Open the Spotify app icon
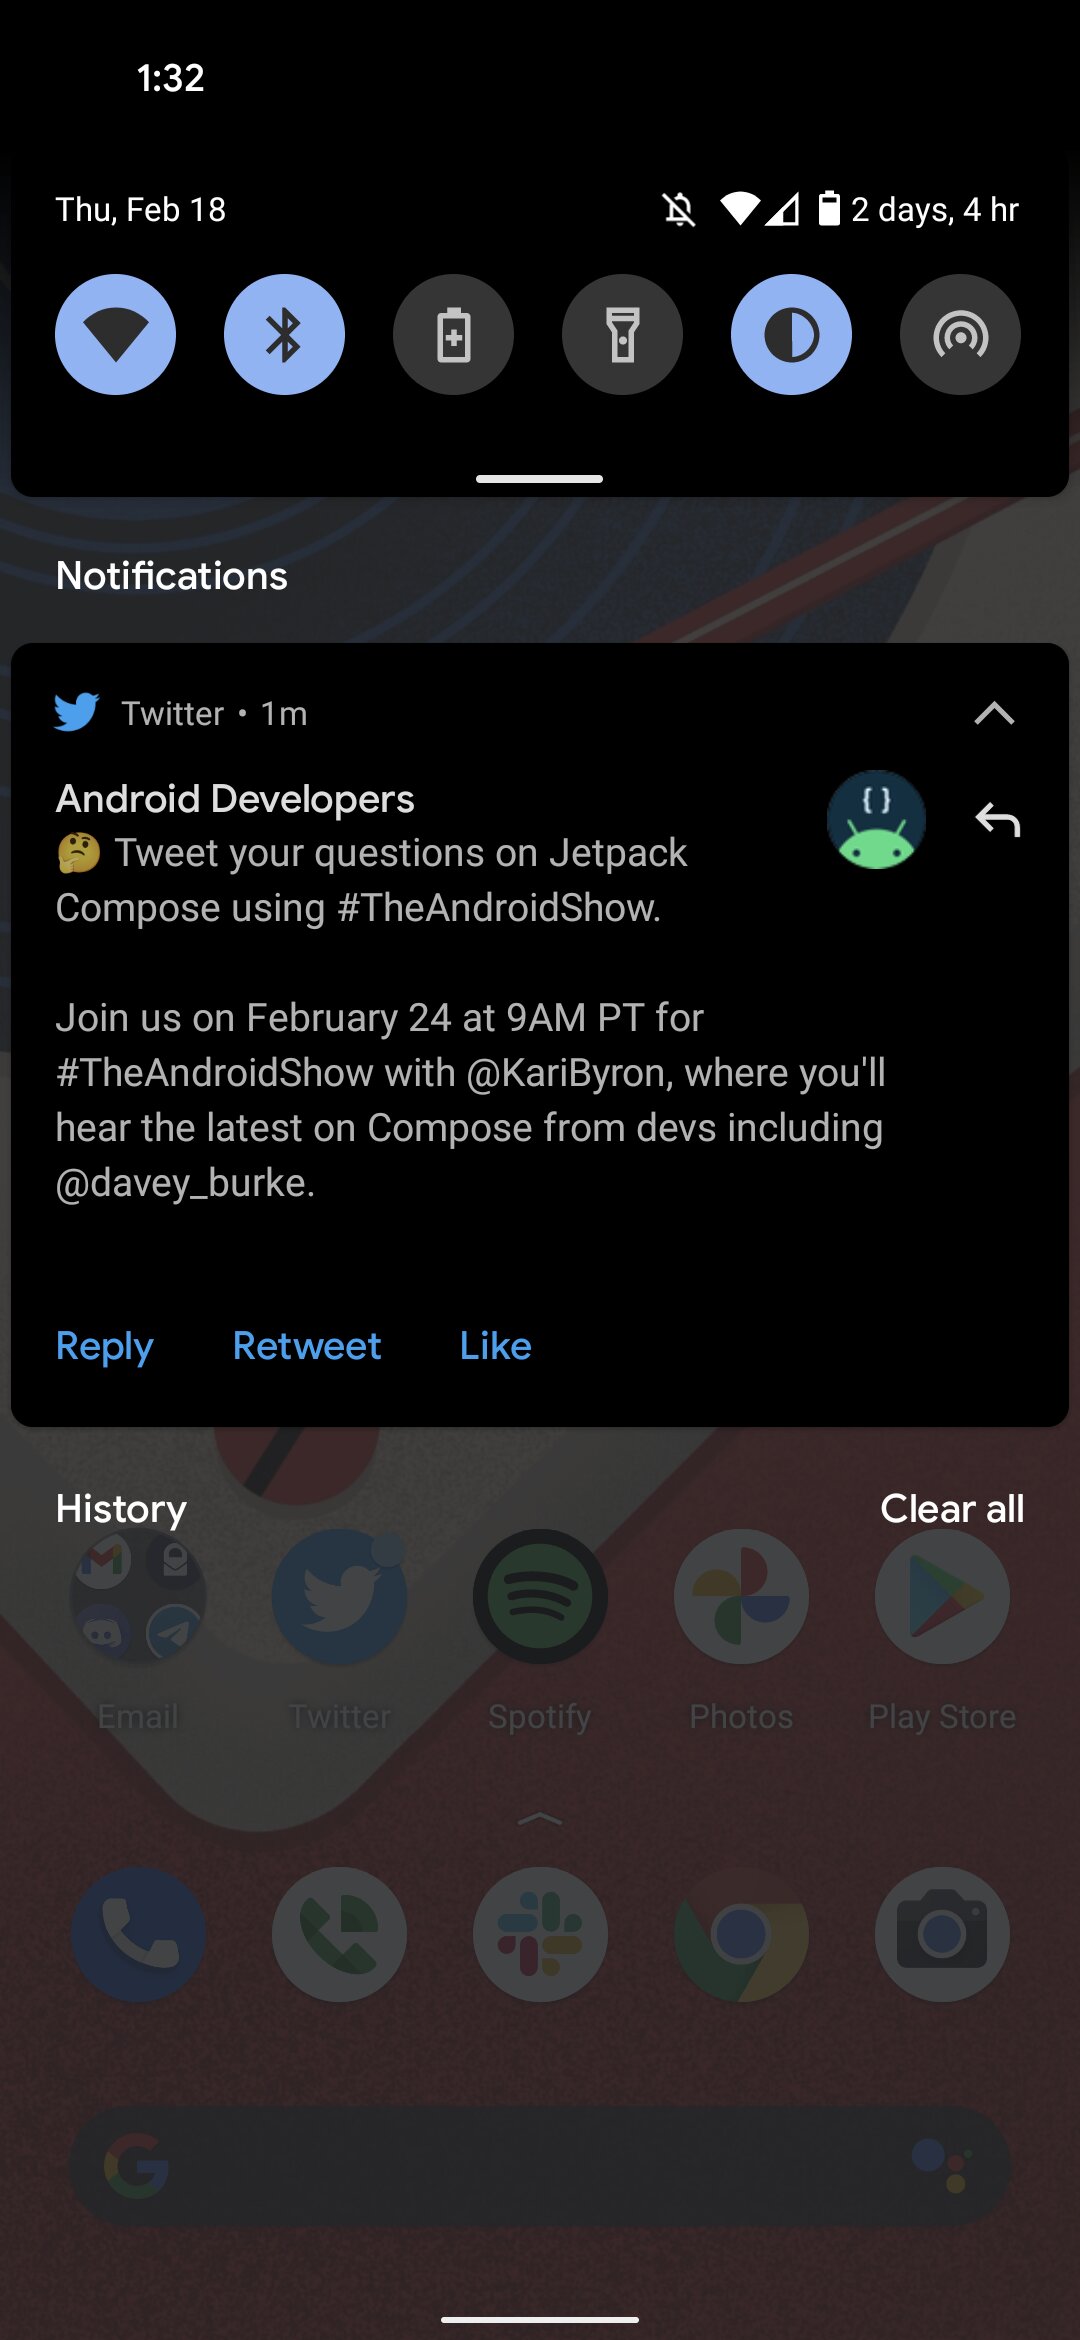Viewport: 1080px width, 2340px height. tap(540, 1597)
